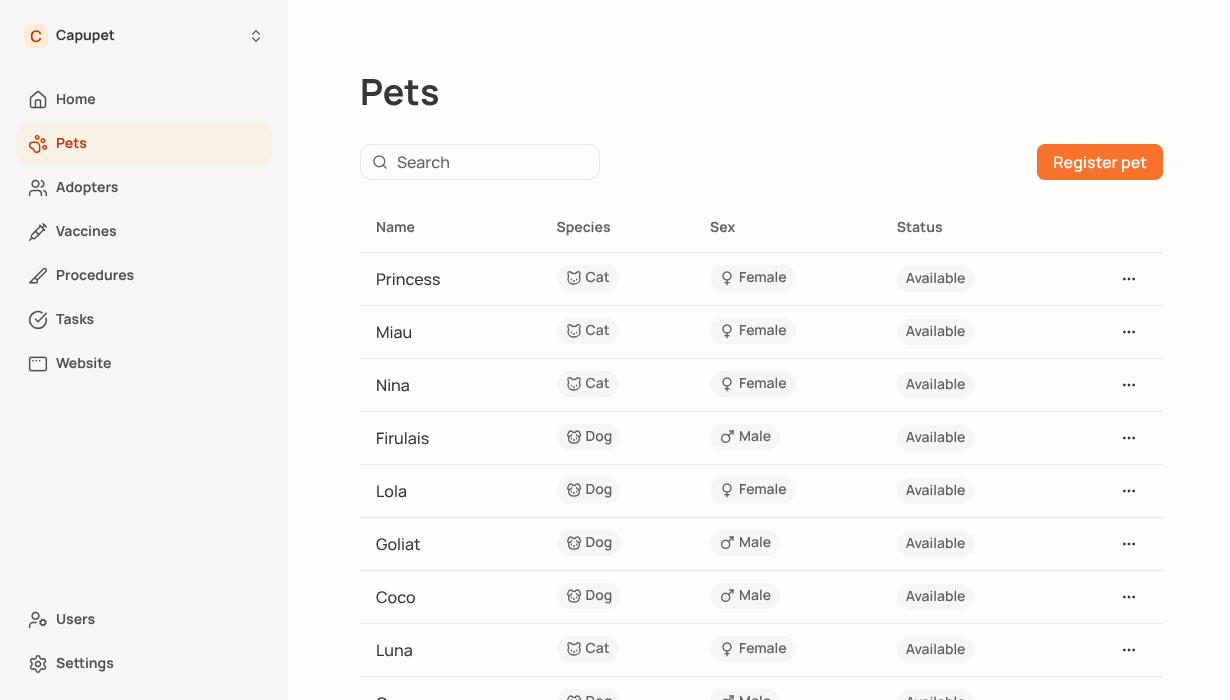1230x700 pixels.
Task: Click the Adopters people icon
Action: click(38, 187)
